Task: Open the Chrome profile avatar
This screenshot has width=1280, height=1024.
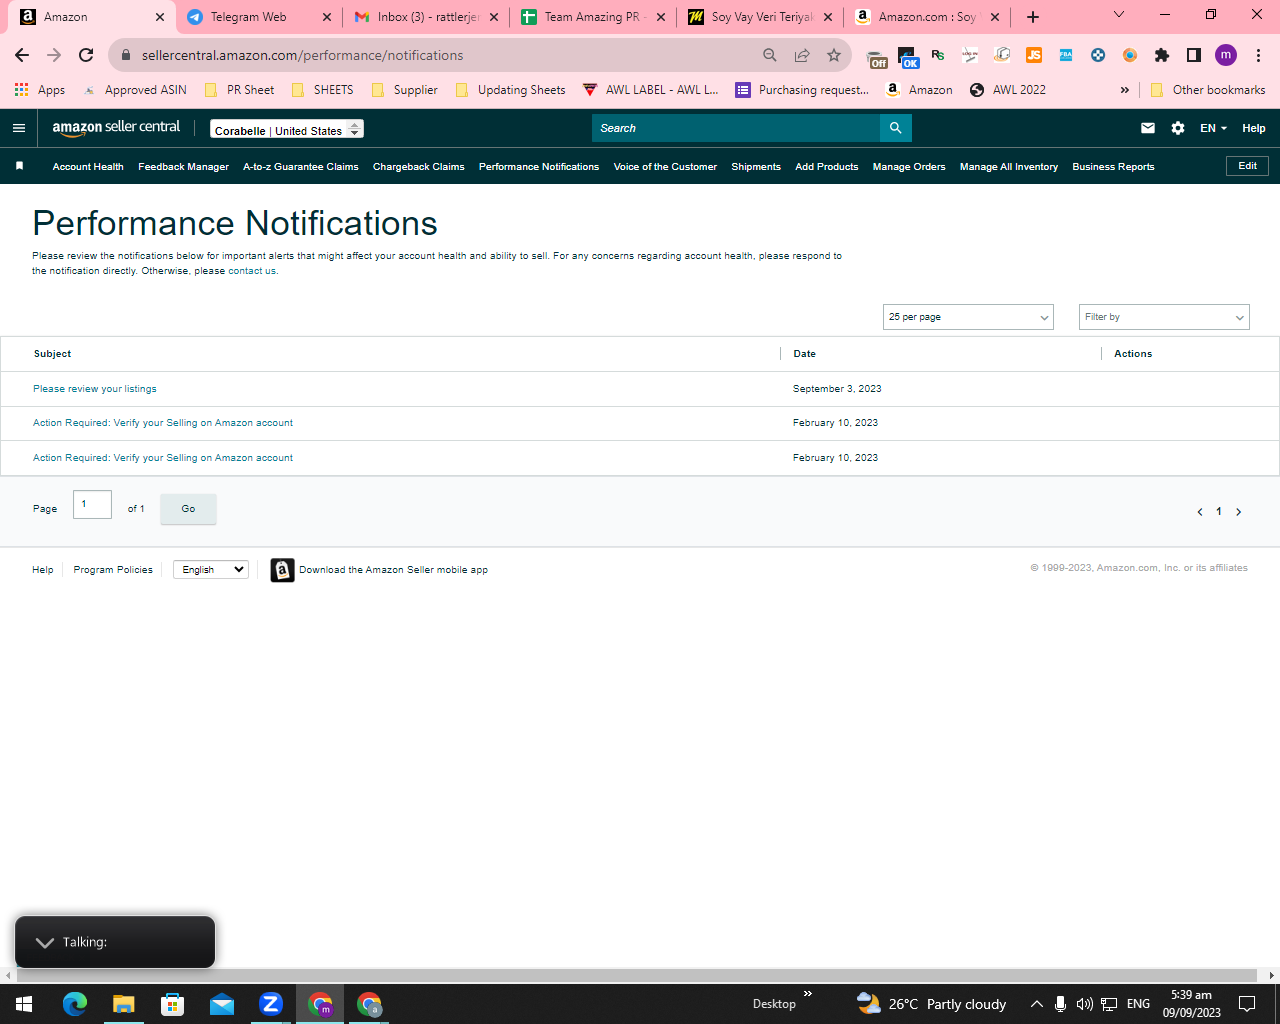Action: click(x=1226, y=55)
